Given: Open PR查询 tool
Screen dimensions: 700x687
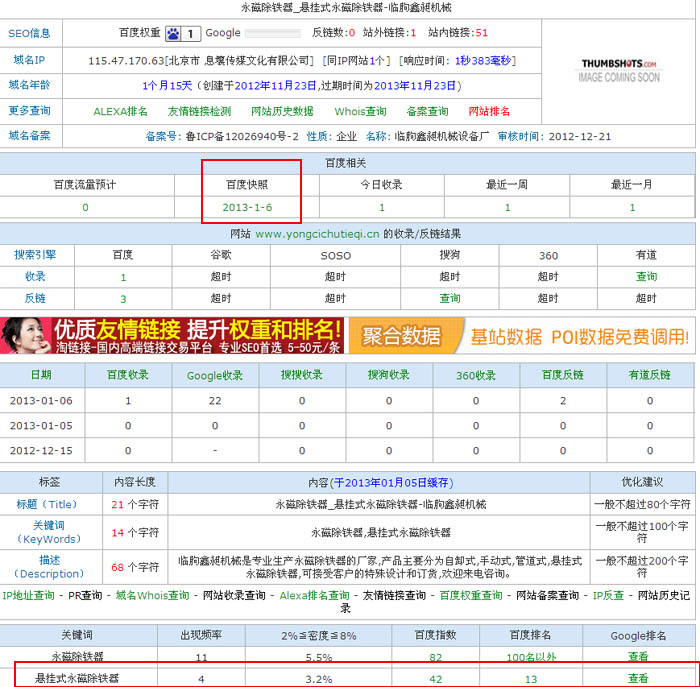Looking at the screenshot, I should [x=85, y=595].
